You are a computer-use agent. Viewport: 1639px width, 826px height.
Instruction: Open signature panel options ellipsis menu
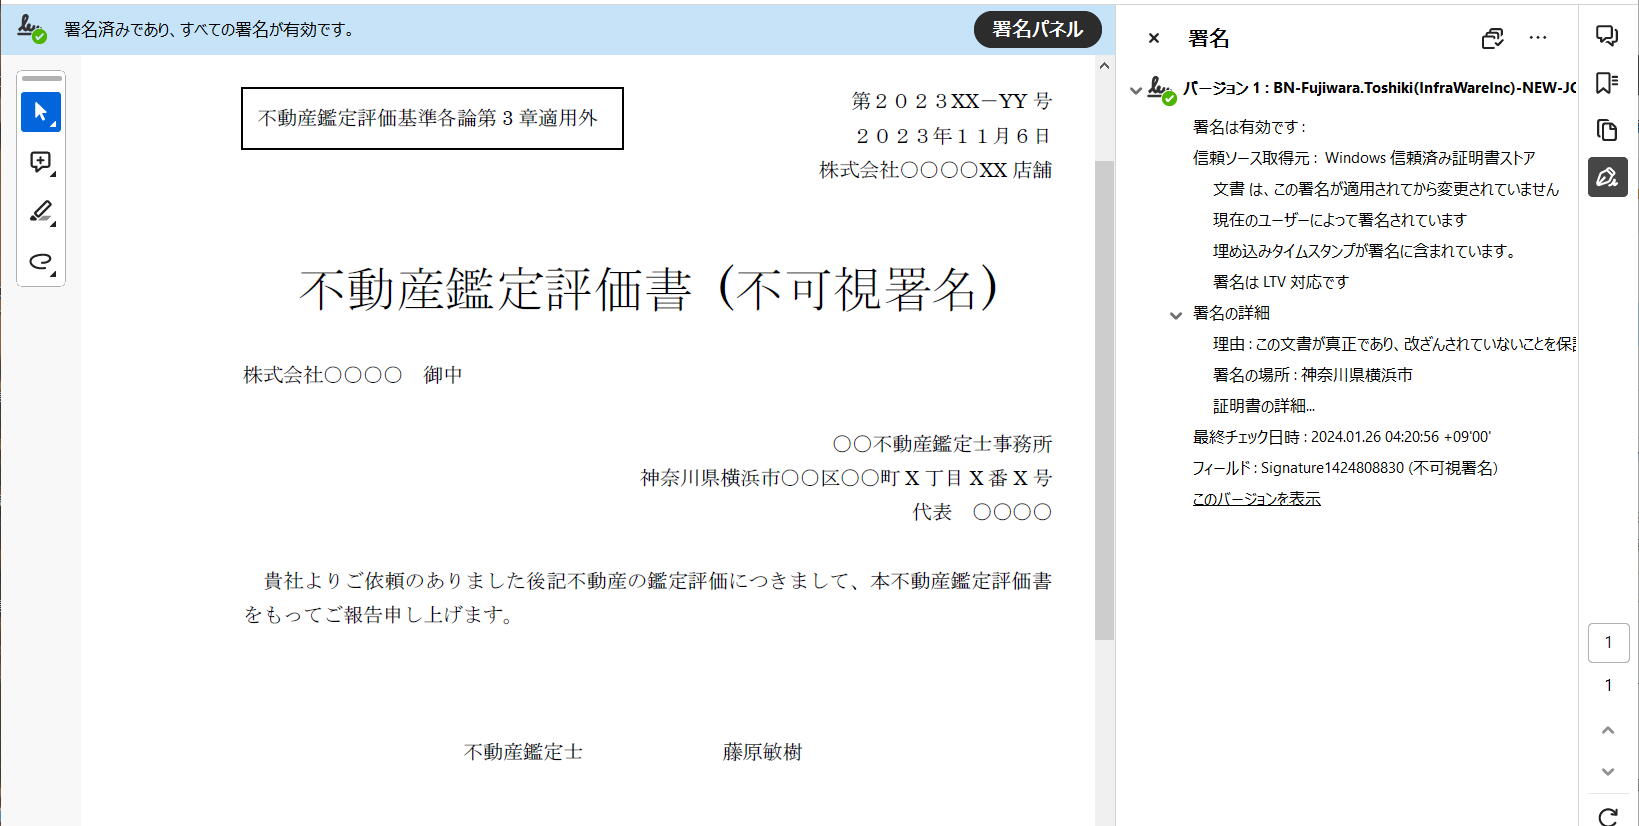tap(1538, 38)
